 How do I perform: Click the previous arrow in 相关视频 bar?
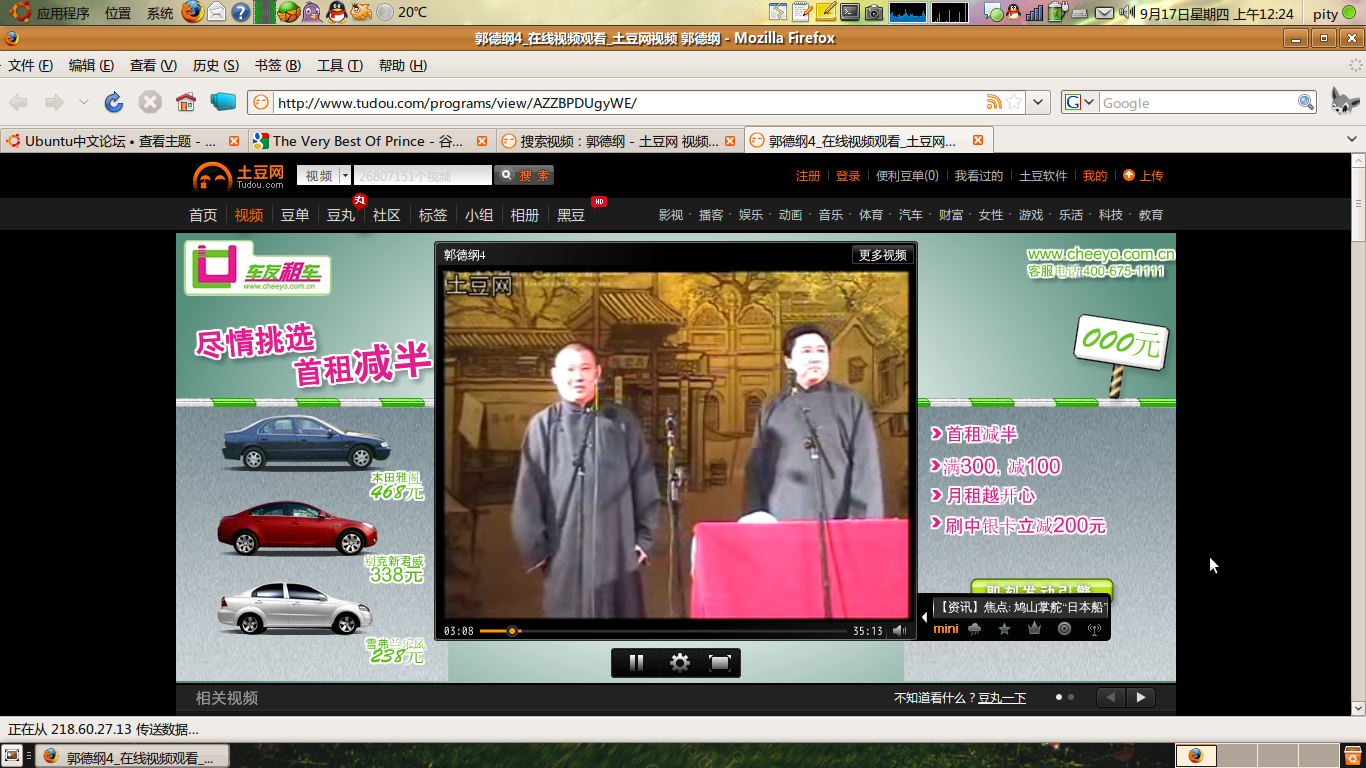coord(1111,698)
